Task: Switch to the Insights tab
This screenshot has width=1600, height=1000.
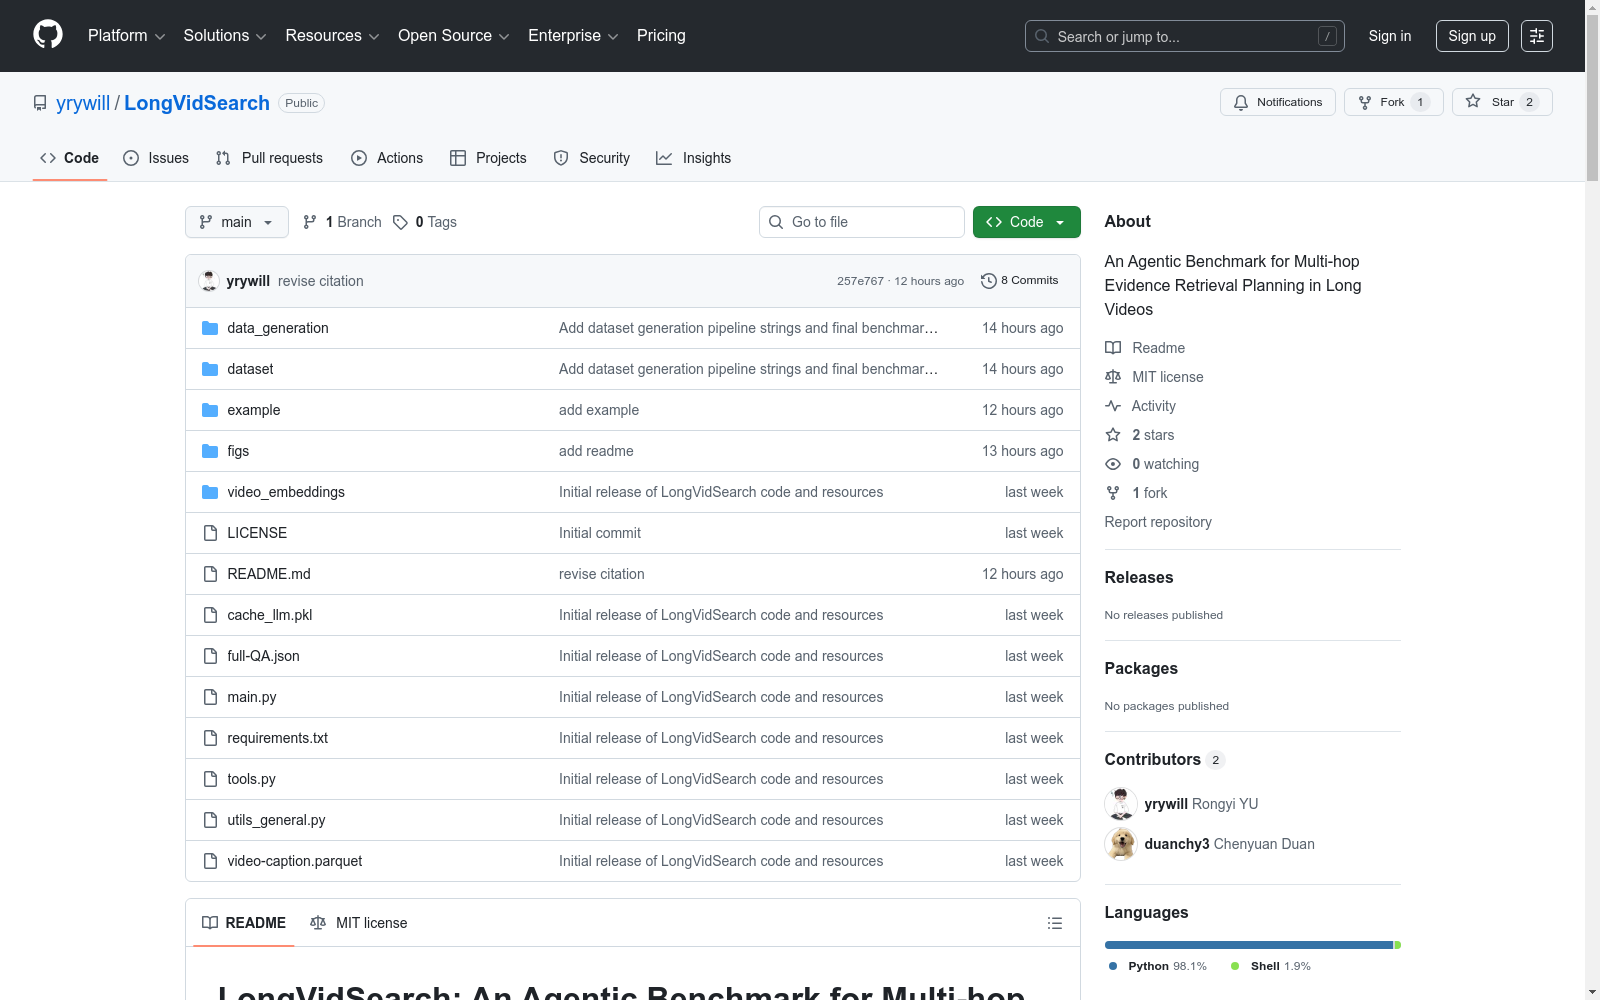Action: click(x=693, y=158)
